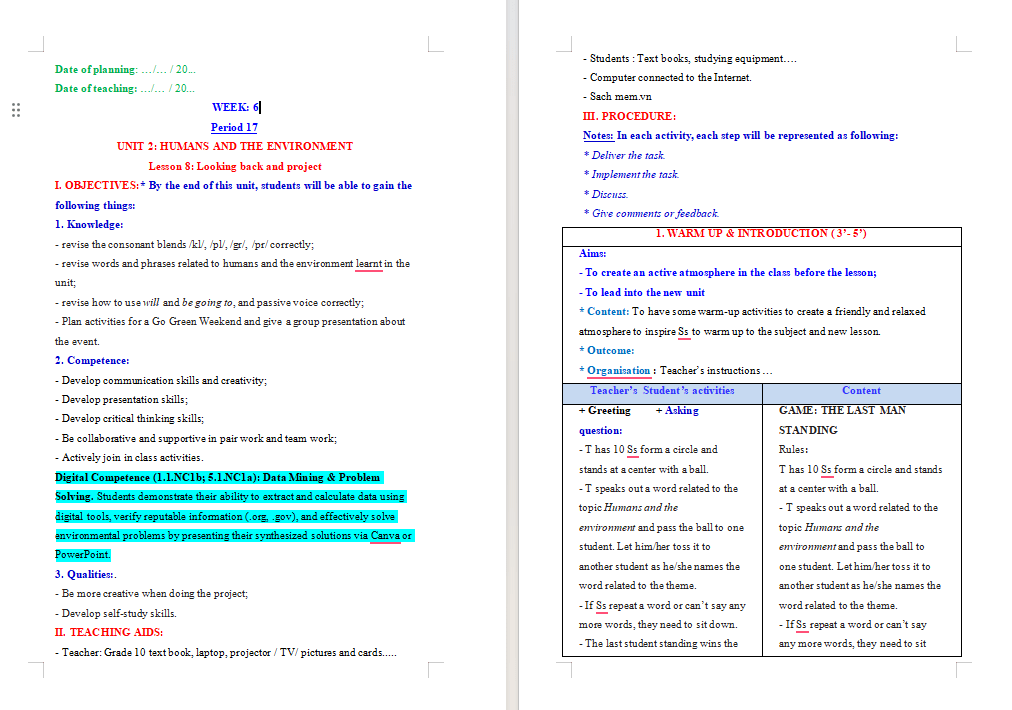
Task: Click the '2. Competence:' heading
Action: tap(92, 360)
